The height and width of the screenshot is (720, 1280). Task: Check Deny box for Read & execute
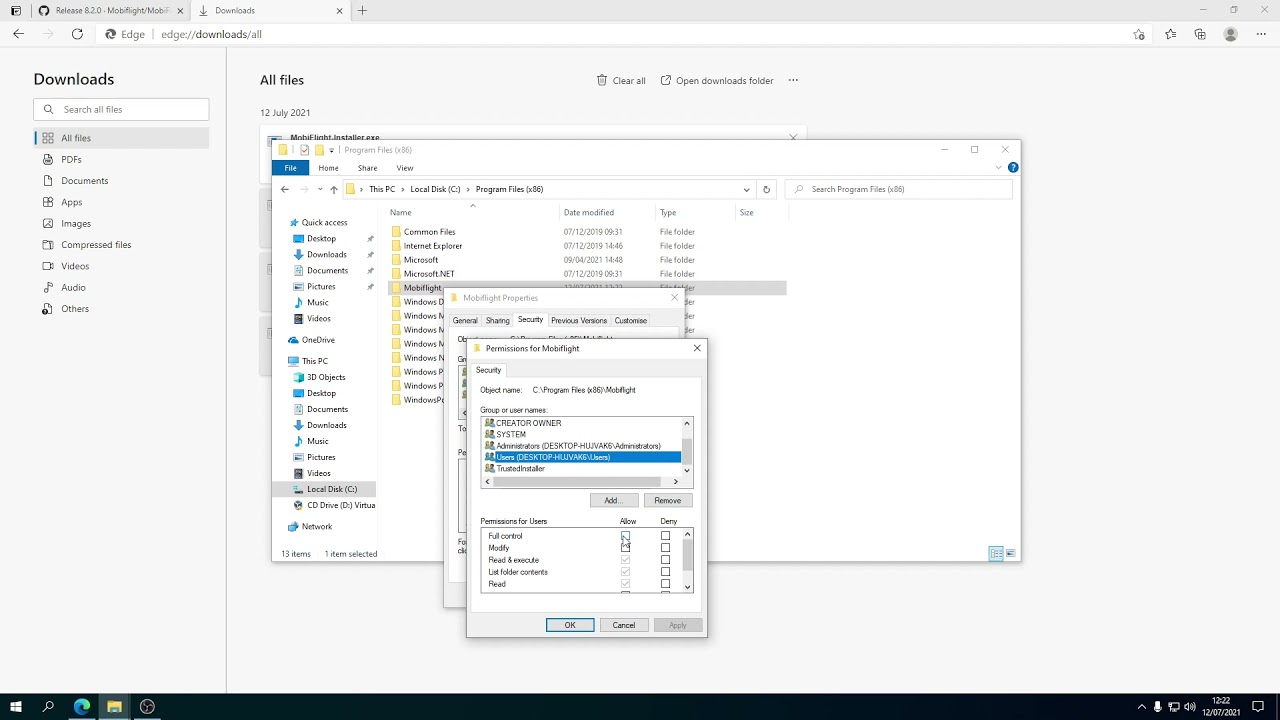coord(665,560)
